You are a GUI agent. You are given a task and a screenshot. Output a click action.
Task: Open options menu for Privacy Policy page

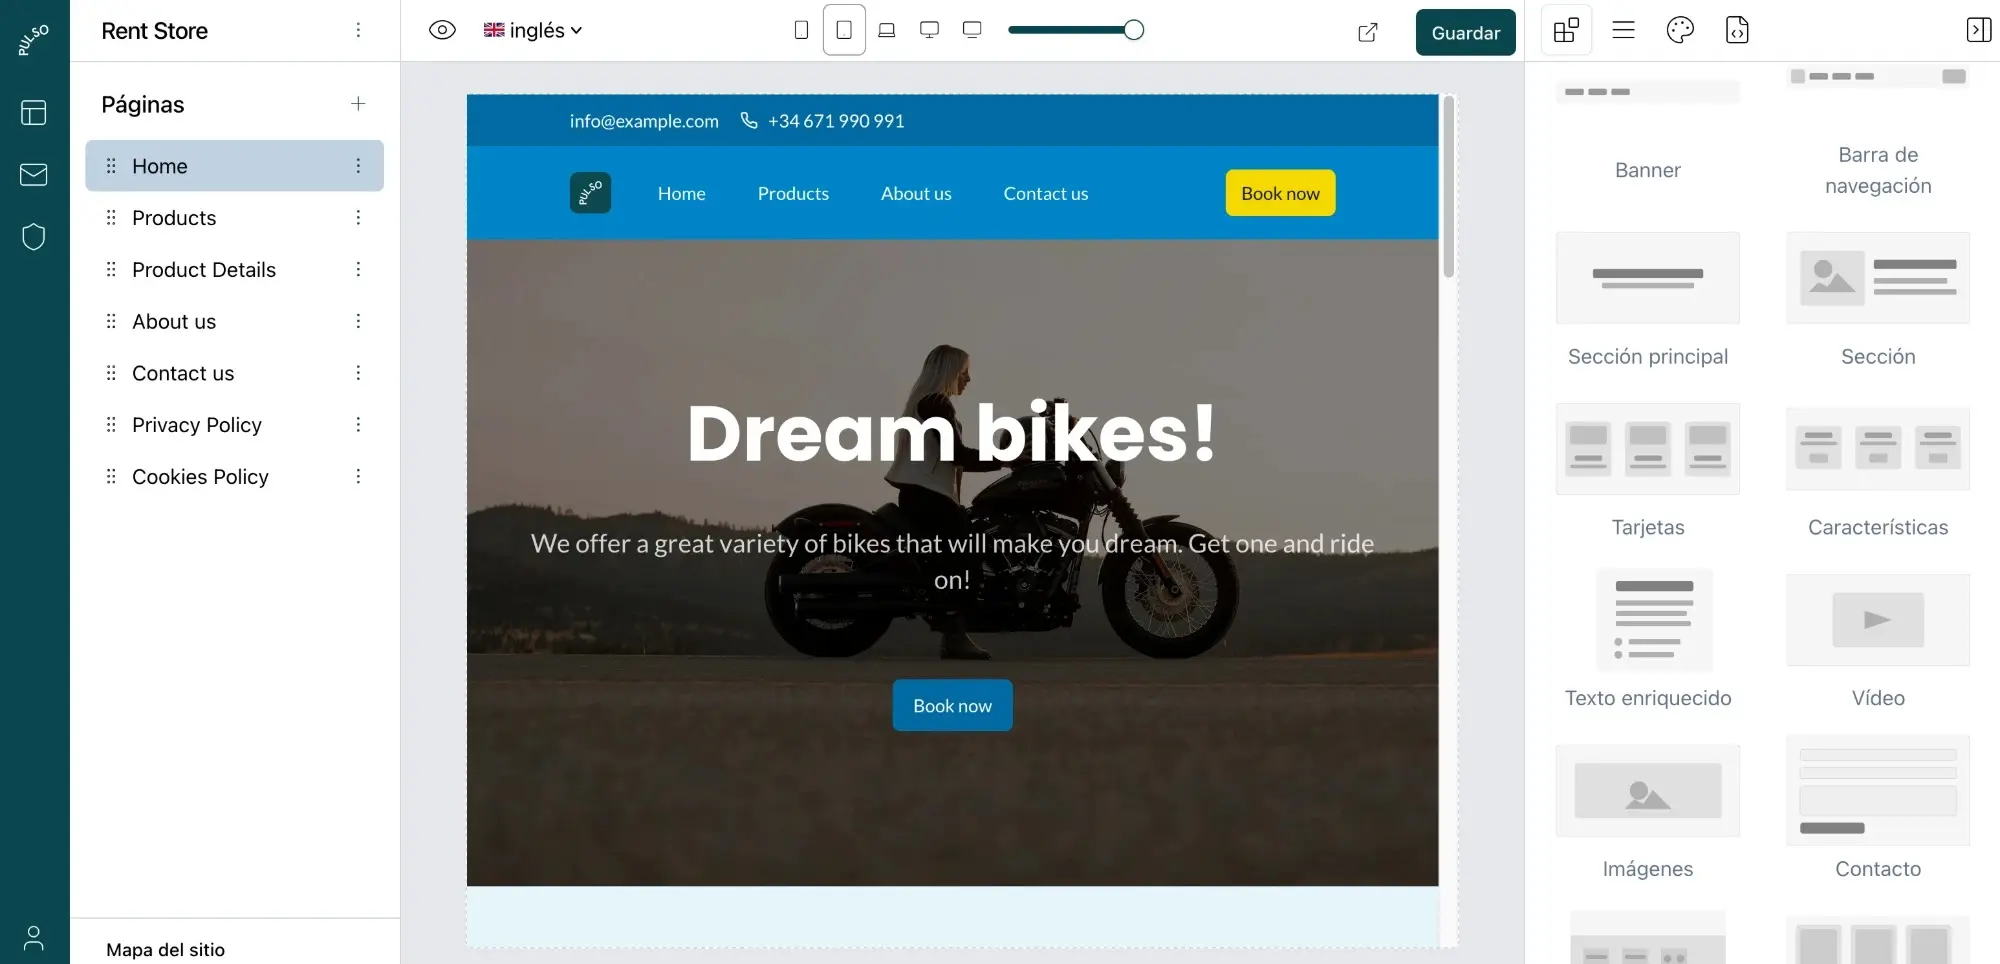[x=358, y=425]
